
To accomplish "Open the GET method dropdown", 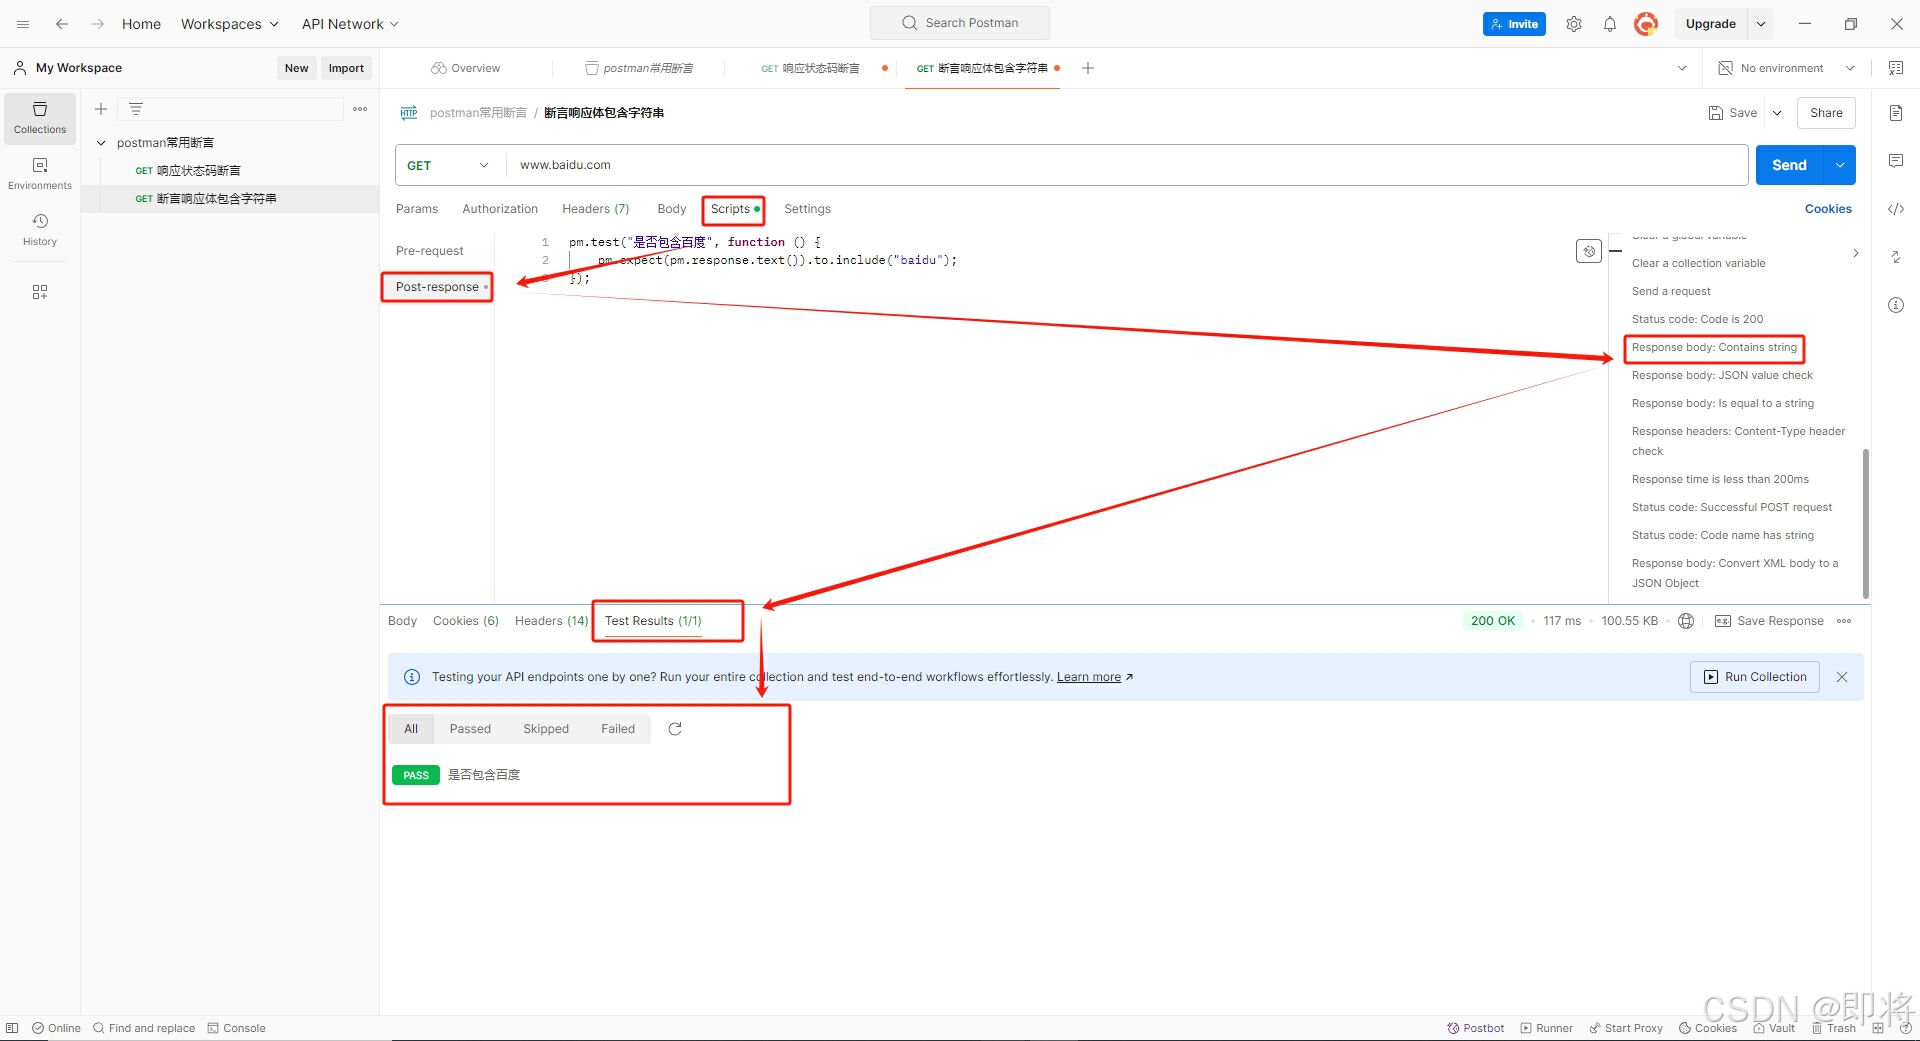I will (x=448, y=165).
